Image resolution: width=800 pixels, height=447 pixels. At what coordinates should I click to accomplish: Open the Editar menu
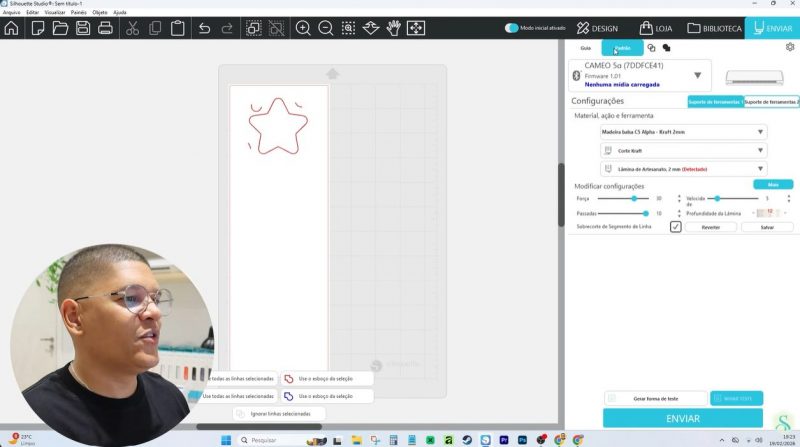[x=33, y=12]
